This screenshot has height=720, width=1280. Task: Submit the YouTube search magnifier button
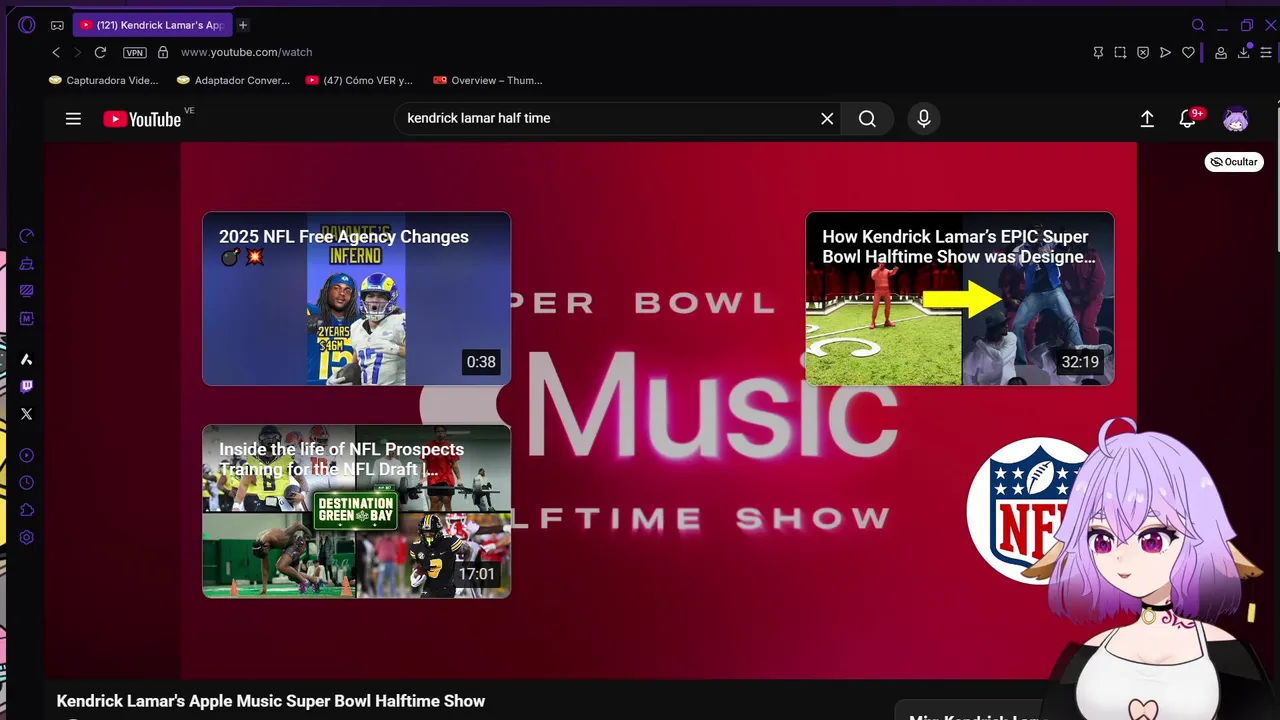click(867, 118)
